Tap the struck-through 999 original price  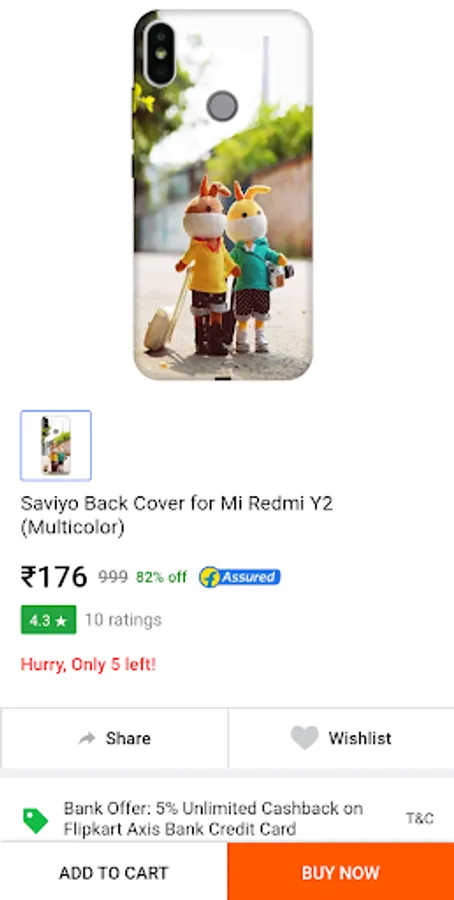112,577
